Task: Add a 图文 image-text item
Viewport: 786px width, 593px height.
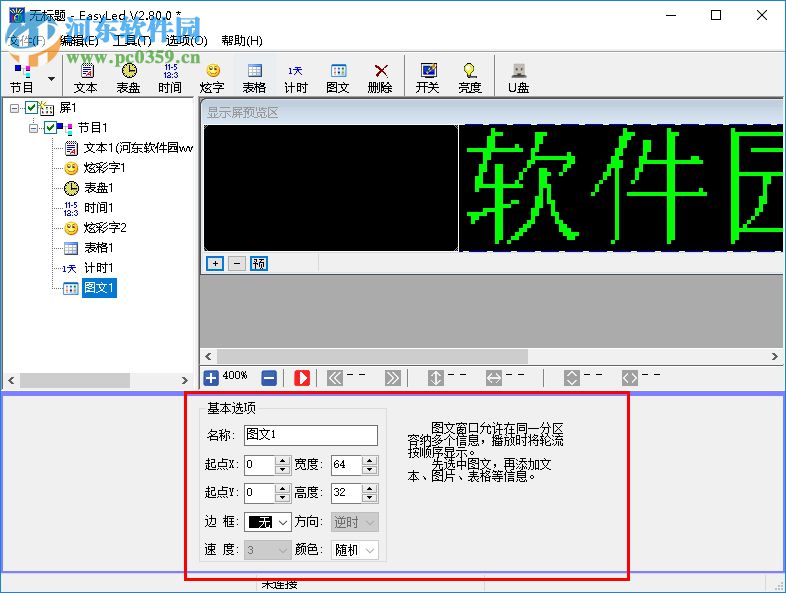Action: pos(338,78)
